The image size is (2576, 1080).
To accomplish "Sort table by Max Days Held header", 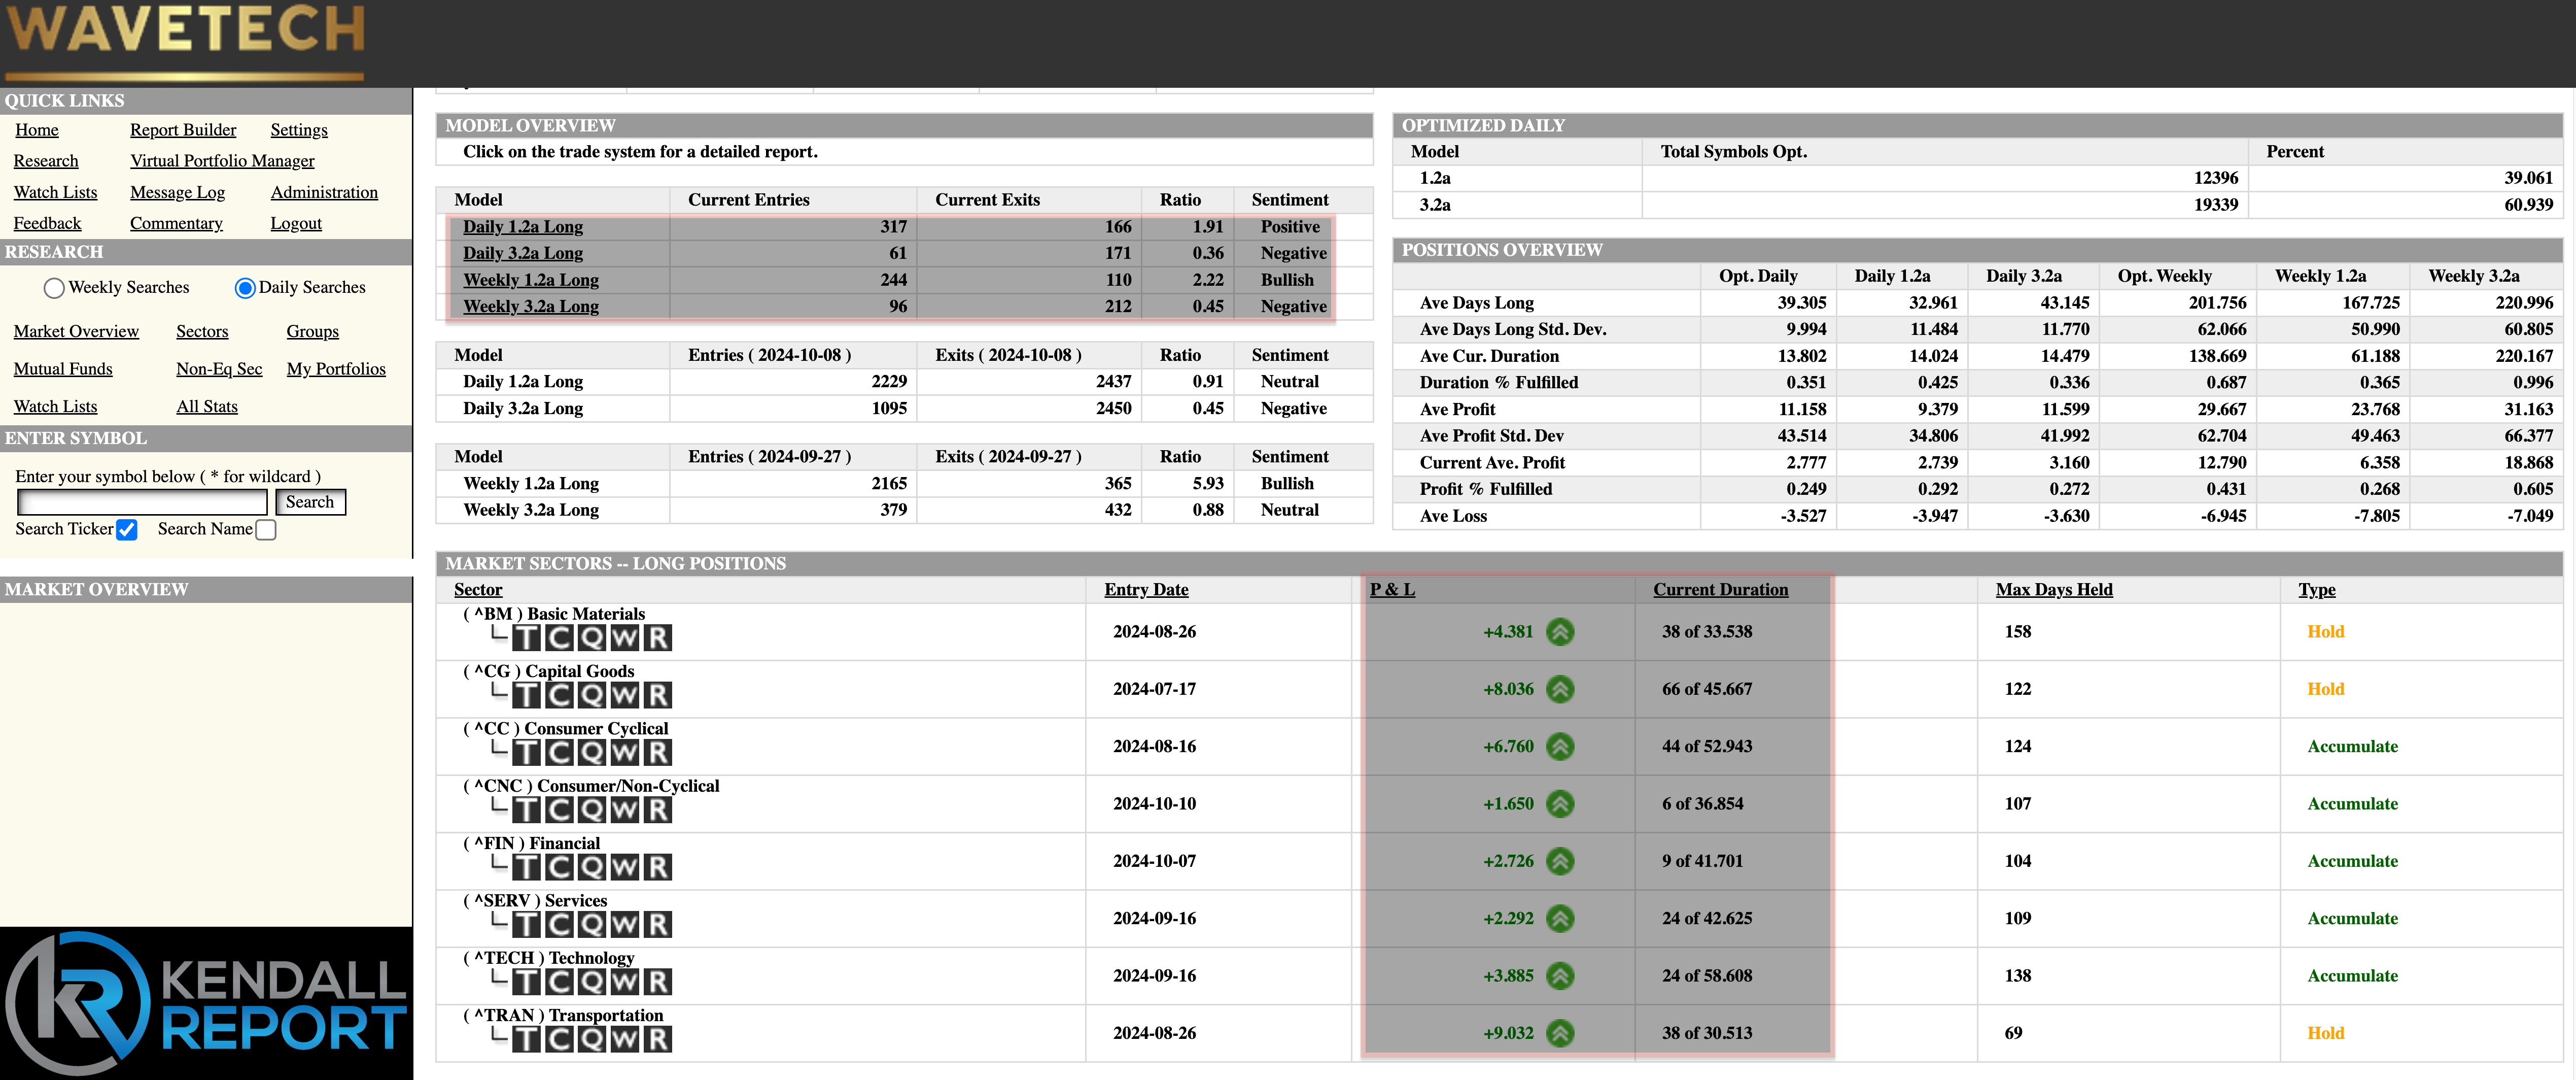I will (x=2054, y=590).
